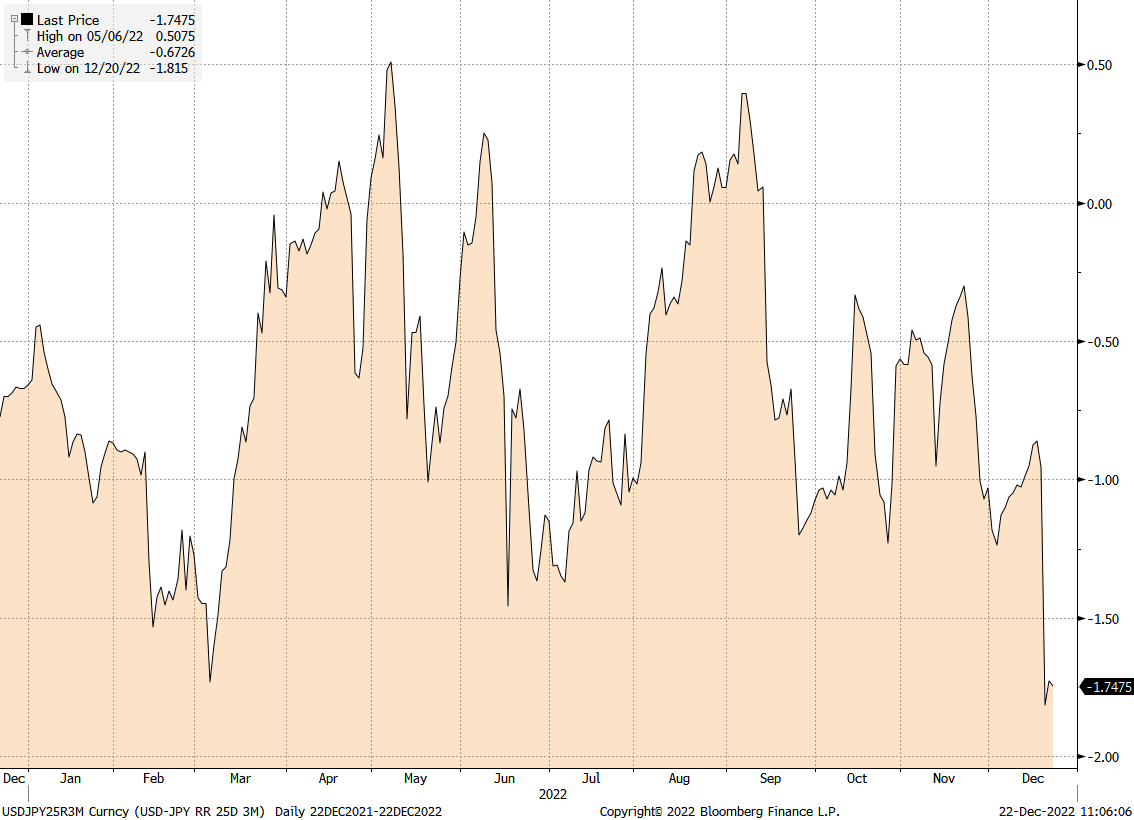Click the Jun x-axis label
The width and height of the screenshot is (1134, 820).
(504, 779)
